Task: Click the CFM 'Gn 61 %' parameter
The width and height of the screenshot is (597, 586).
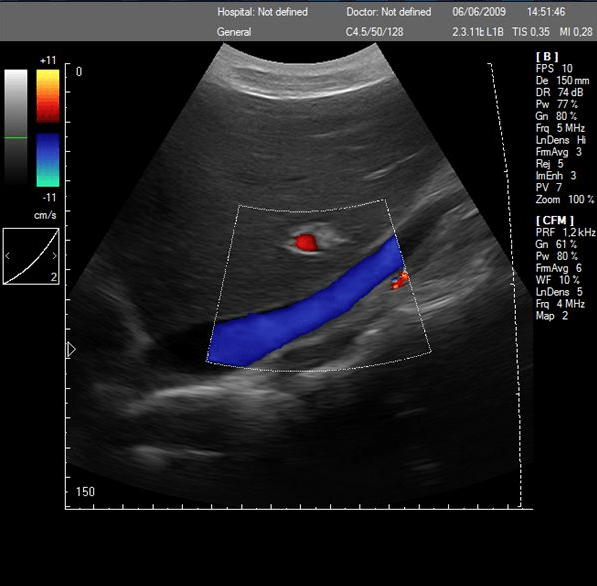Action: pyautogui.click(x=556, y=244)
